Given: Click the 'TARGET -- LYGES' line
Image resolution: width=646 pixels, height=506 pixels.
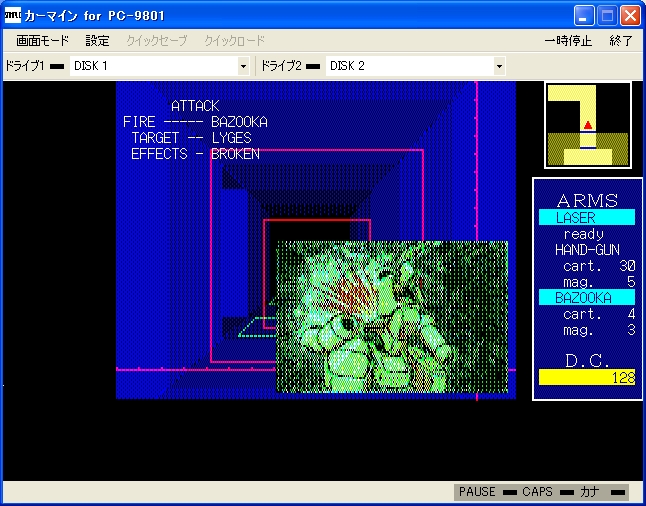Looking at the screenshot, I should point(191,138).
